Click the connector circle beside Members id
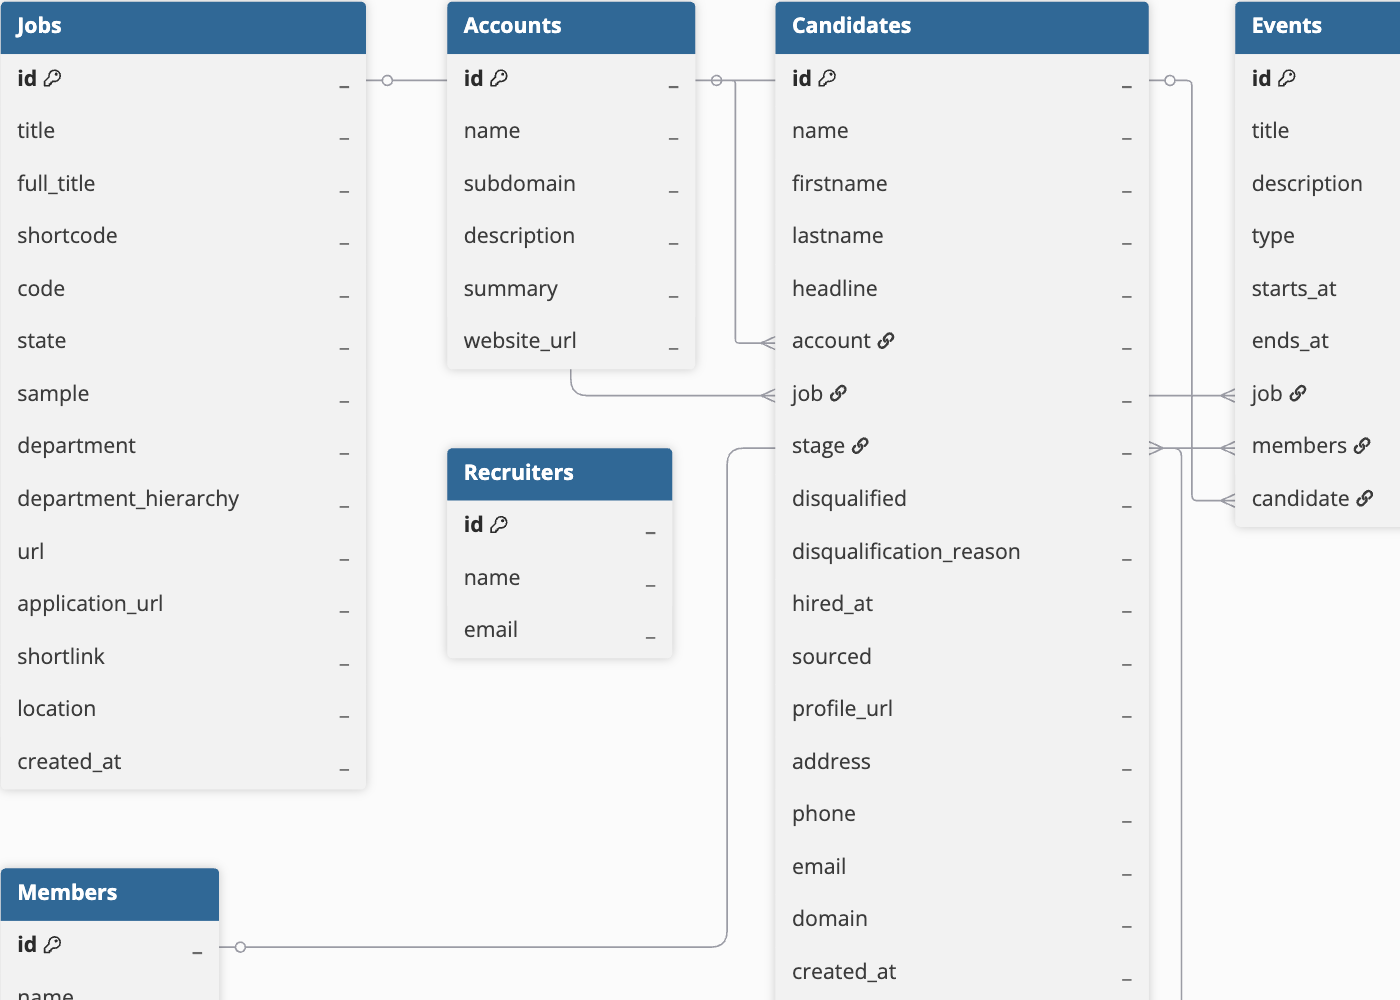The image size is (1400, 1000). 239,945
